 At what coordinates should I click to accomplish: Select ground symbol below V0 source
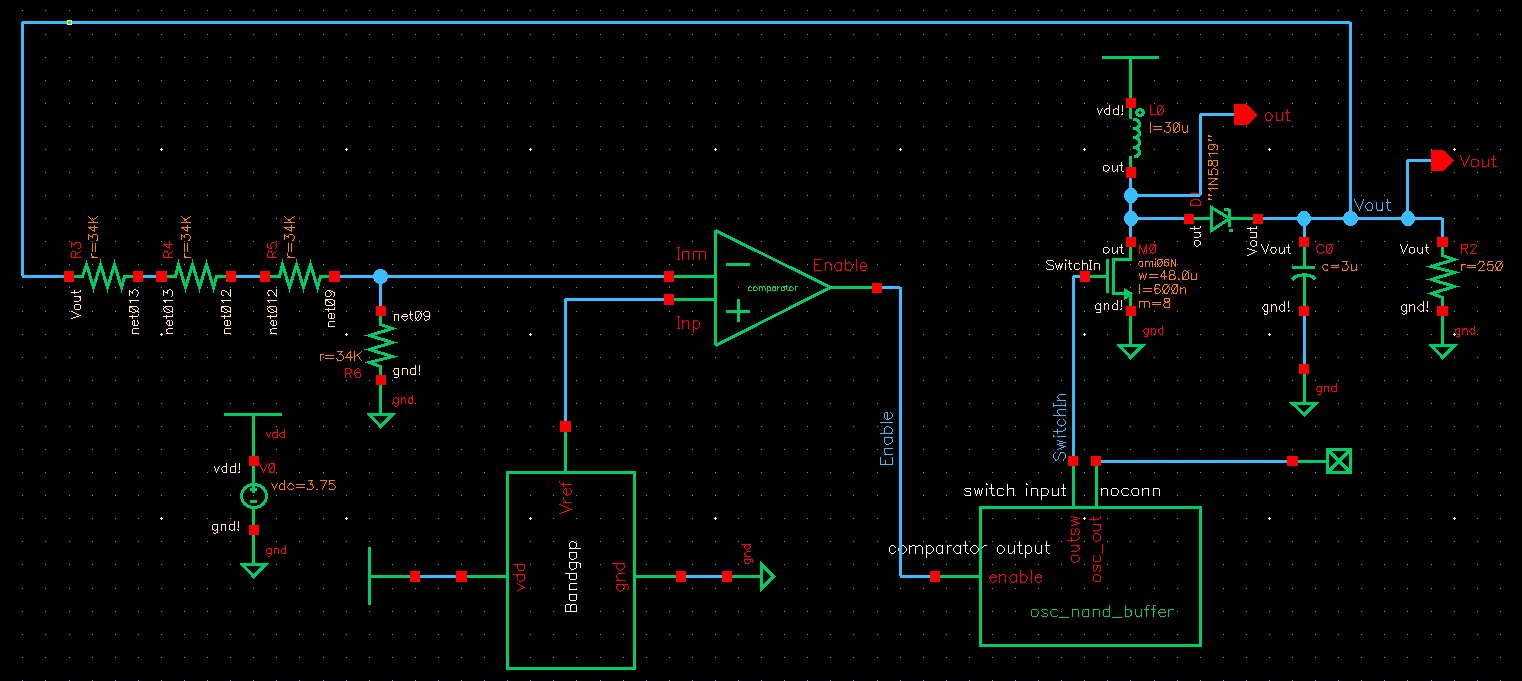[x=254, y=570]
